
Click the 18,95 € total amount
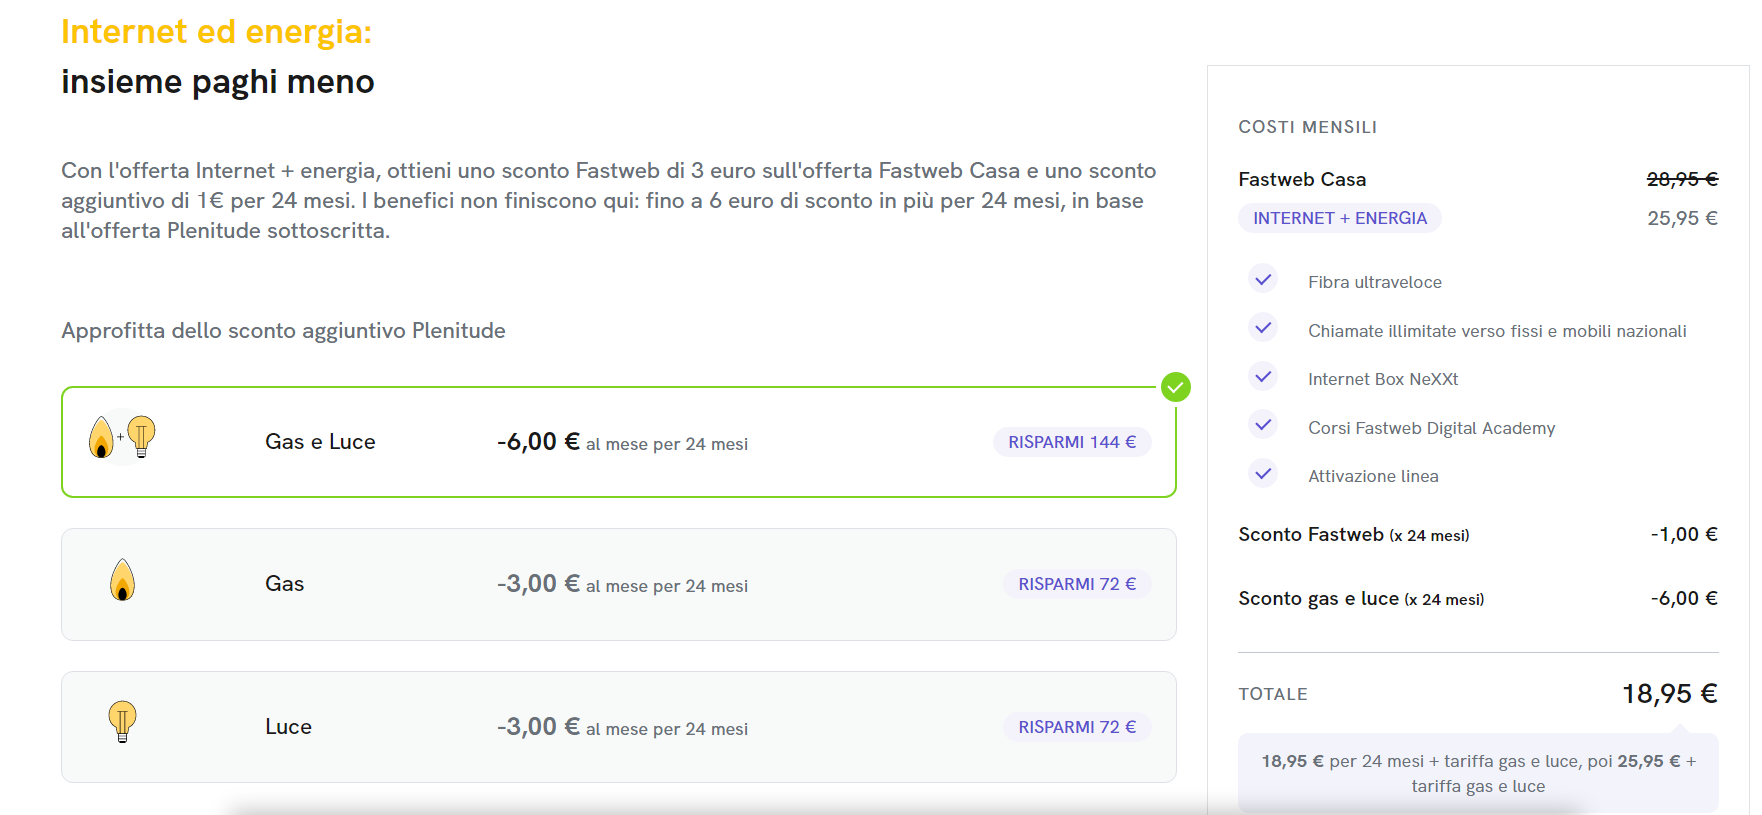(x=1670, y=694)
